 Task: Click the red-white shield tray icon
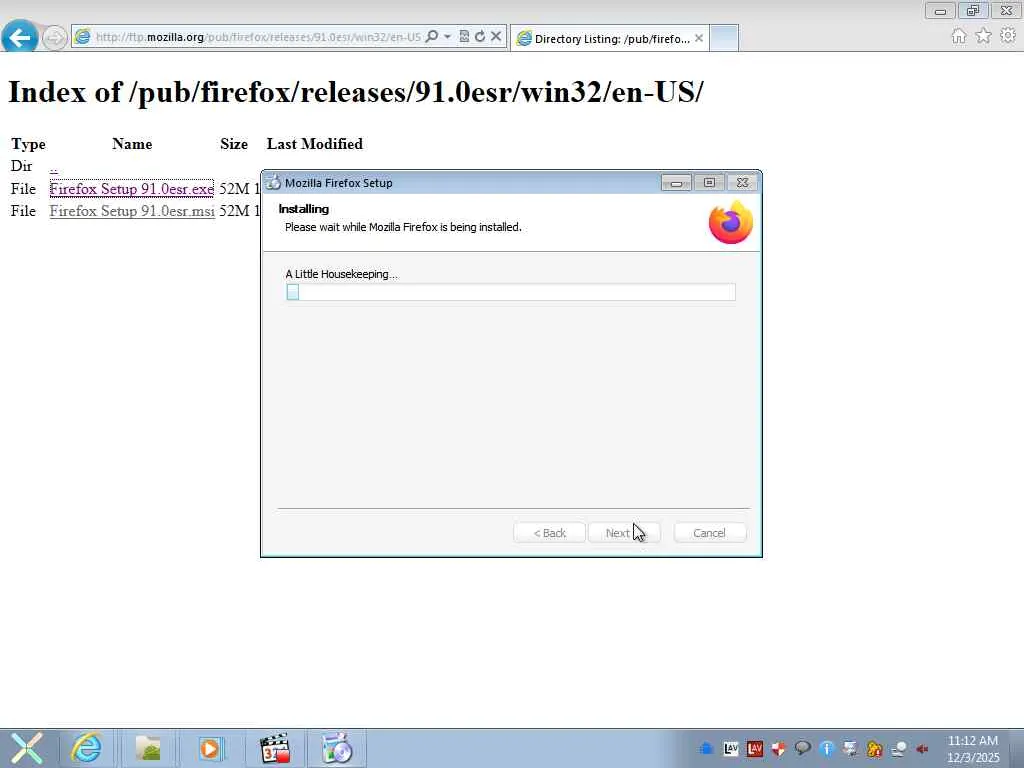tap(778, 749)
